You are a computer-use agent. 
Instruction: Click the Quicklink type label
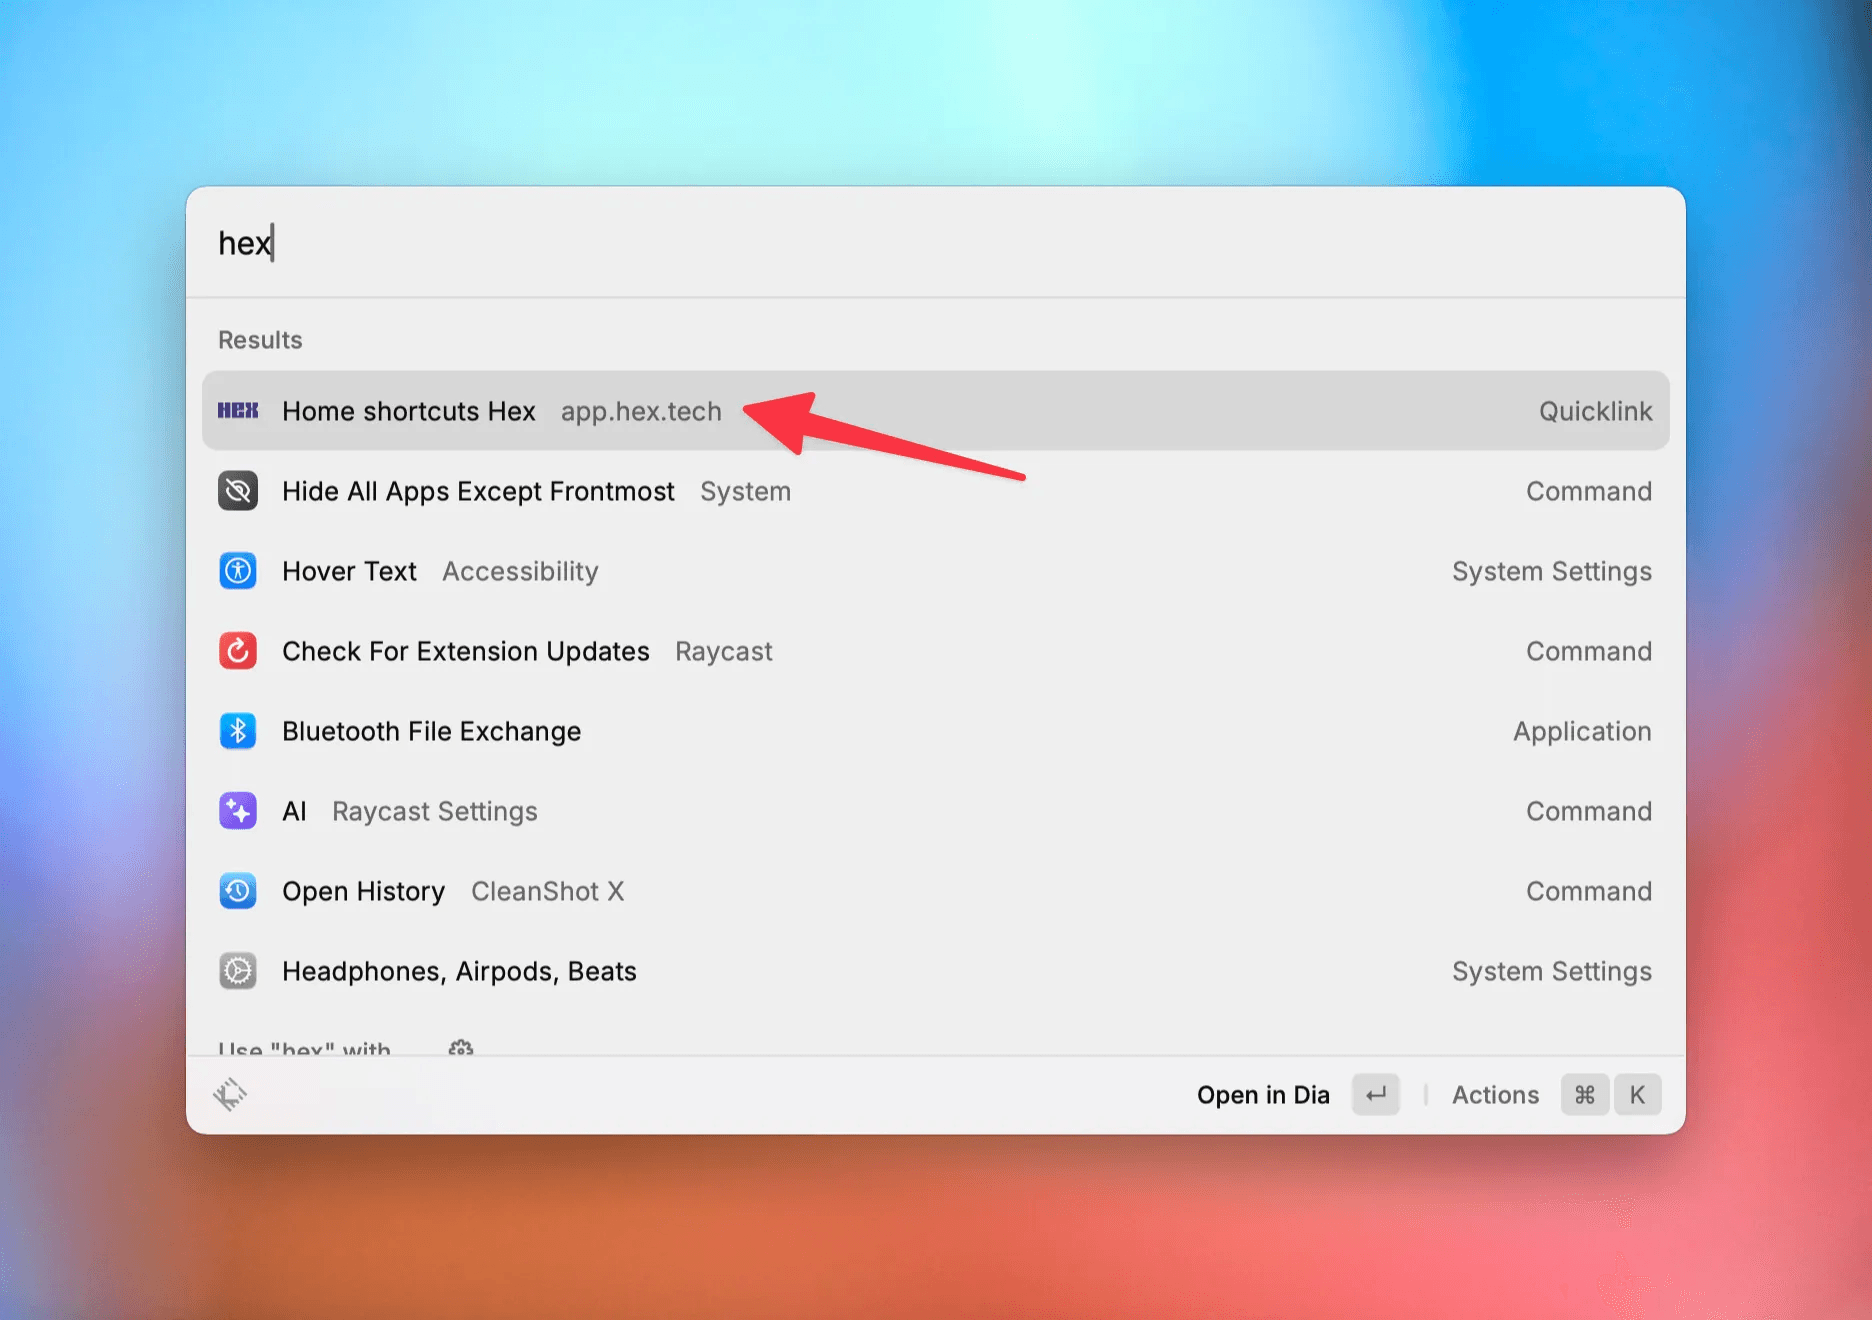point(1595,411)
